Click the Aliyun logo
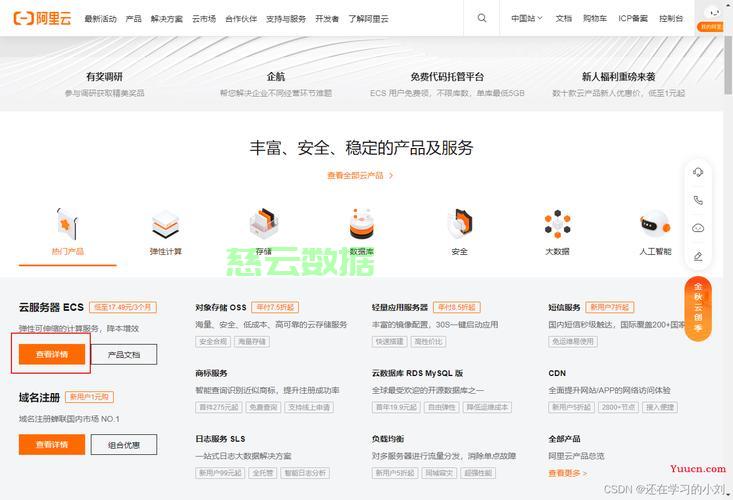 [x=43, y=18]
